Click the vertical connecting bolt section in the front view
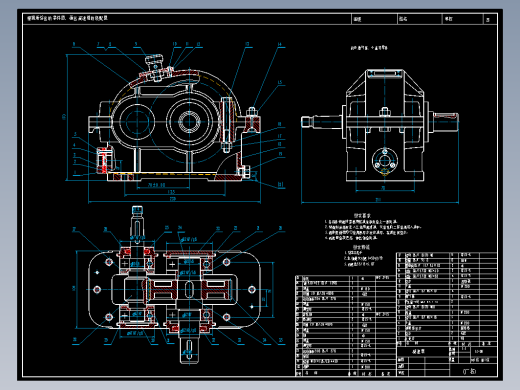This screenshot has width=520, height=390. tap(227, 124)
